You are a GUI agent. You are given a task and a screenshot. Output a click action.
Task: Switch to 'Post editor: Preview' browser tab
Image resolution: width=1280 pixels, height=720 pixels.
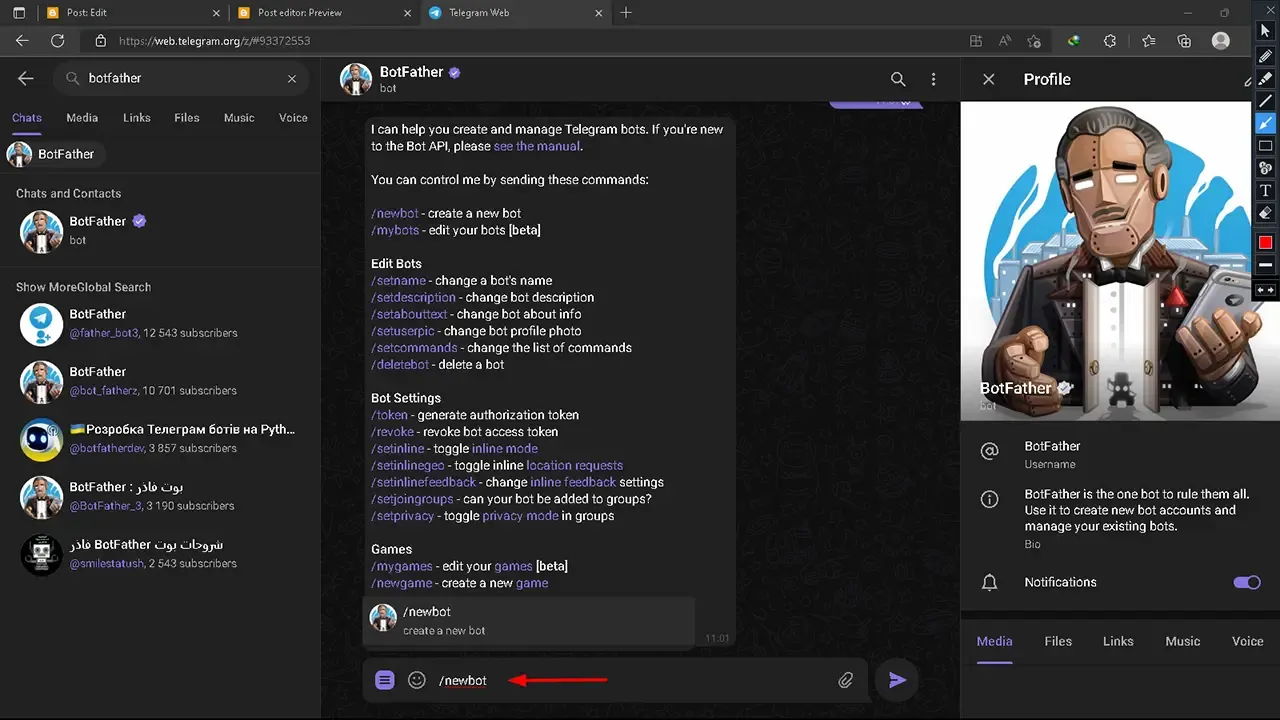click(x=323, y=13)
